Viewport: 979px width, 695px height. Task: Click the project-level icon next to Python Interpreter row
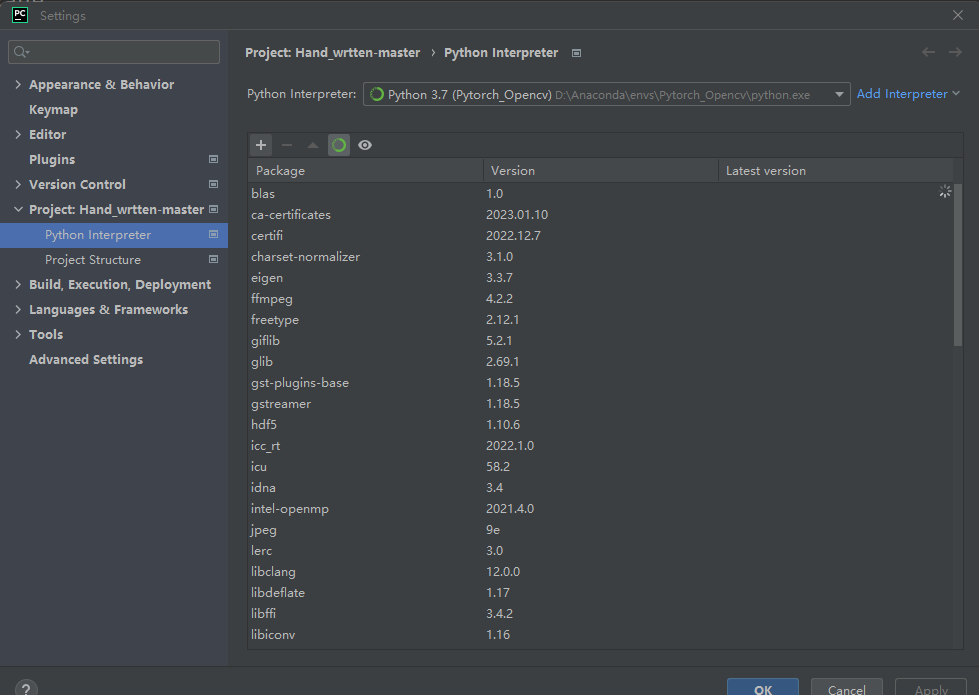click(214, 234)
